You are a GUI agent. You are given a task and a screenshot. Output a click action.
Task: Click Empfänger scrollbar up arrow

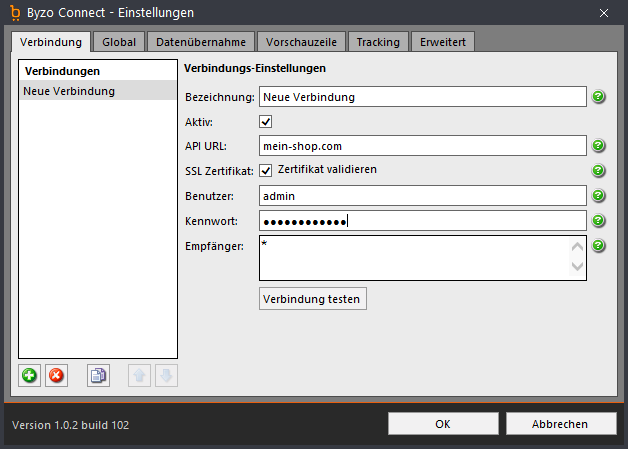coord(577,247)
